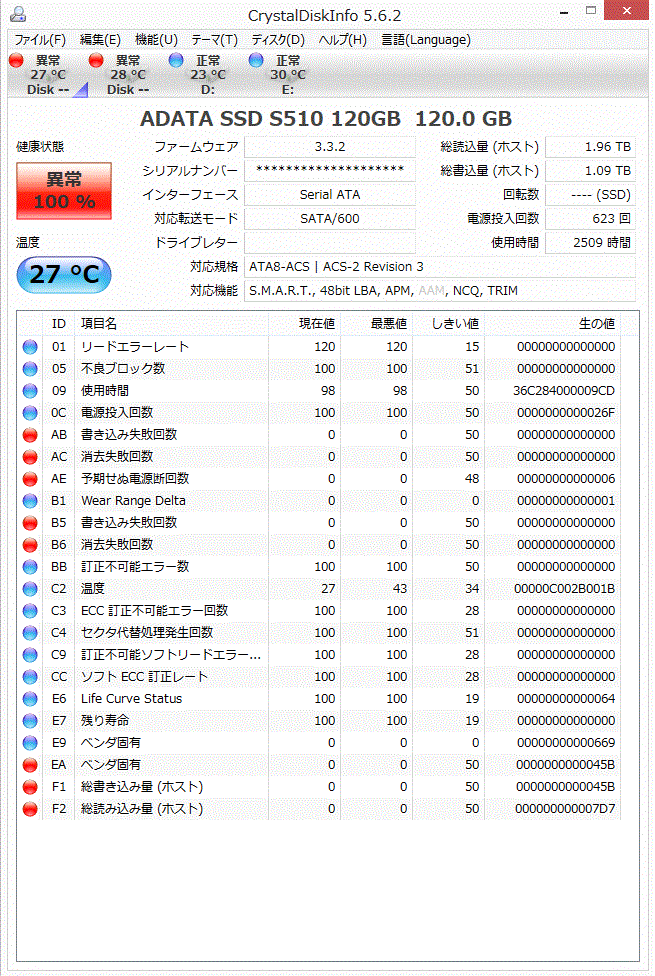655x976 pixels.
Task: Click the 対応機能 features field with TRIM
Action: click(x=440, y=291)
